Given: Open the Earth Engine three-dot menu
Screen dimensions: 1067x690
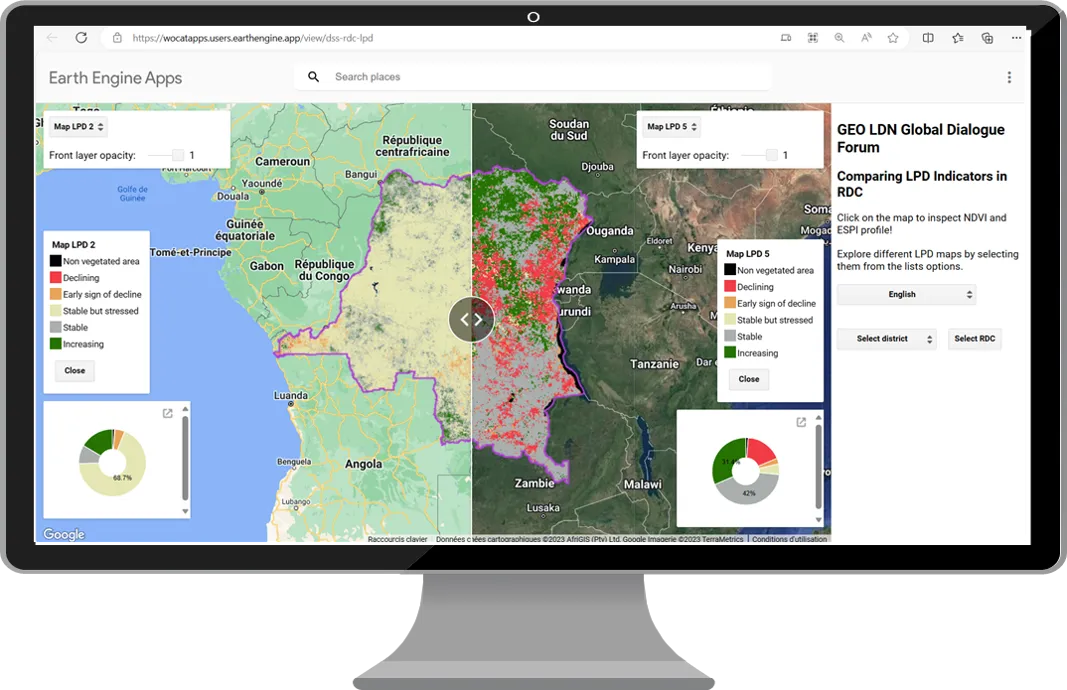Looking at the screenshot, I should [x=1009, y=77].
